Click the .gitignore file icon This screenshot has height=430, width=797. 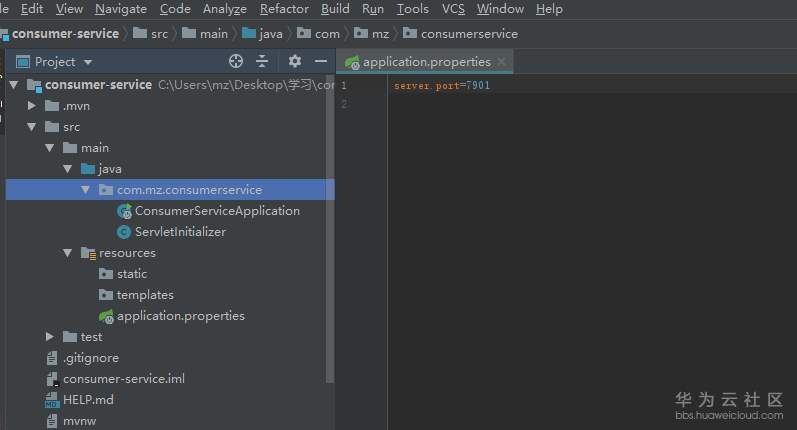pos(52,358)
